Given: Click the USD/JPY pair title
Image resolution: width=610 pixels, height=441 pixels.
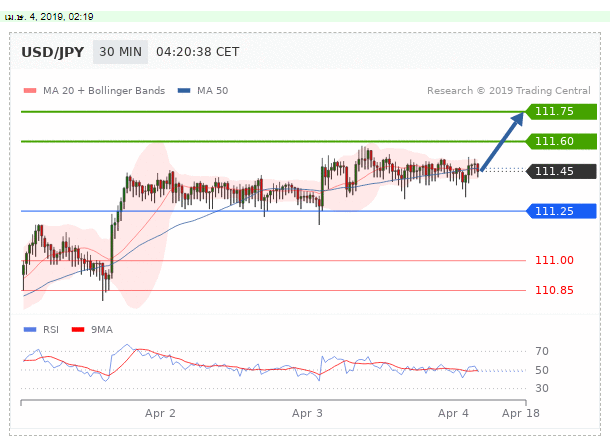Looking at the screenshot, I should pos(53,52).
